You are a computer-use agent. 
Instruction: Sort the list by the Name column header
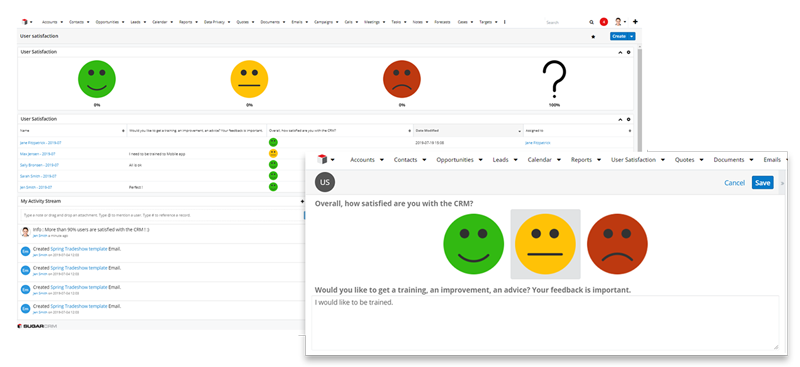point(72,131)
